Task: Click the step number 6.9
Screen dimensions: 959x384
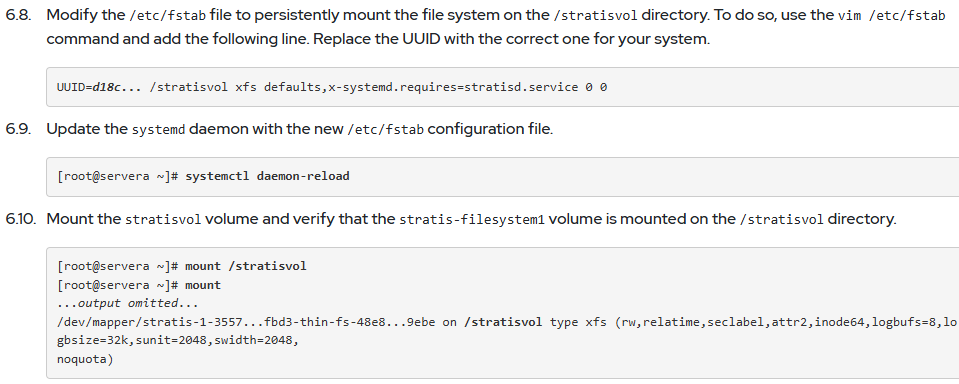Action: [17, 129]
